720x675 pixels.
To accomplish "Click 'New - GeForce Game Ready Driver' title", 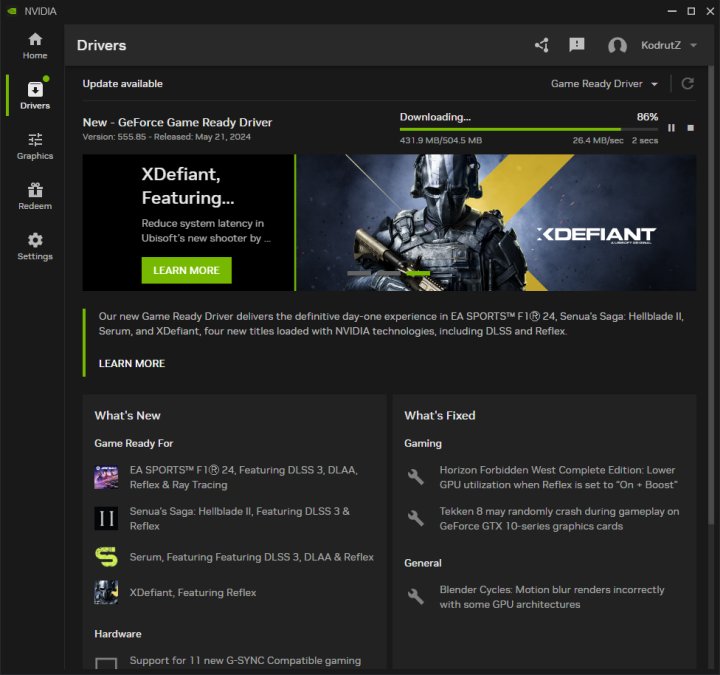I will 177,122.
